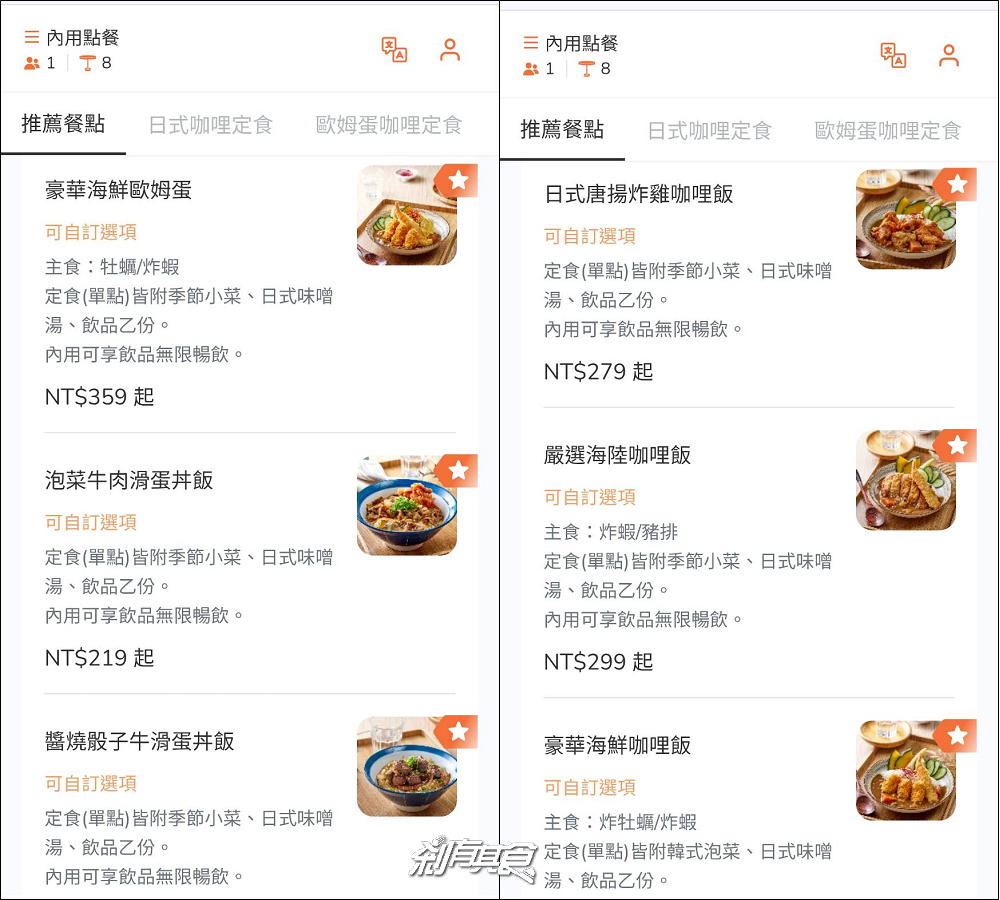Tap table number icon in left header
This screenshot has width=1000, height=900.
click(x=87, y=63)
